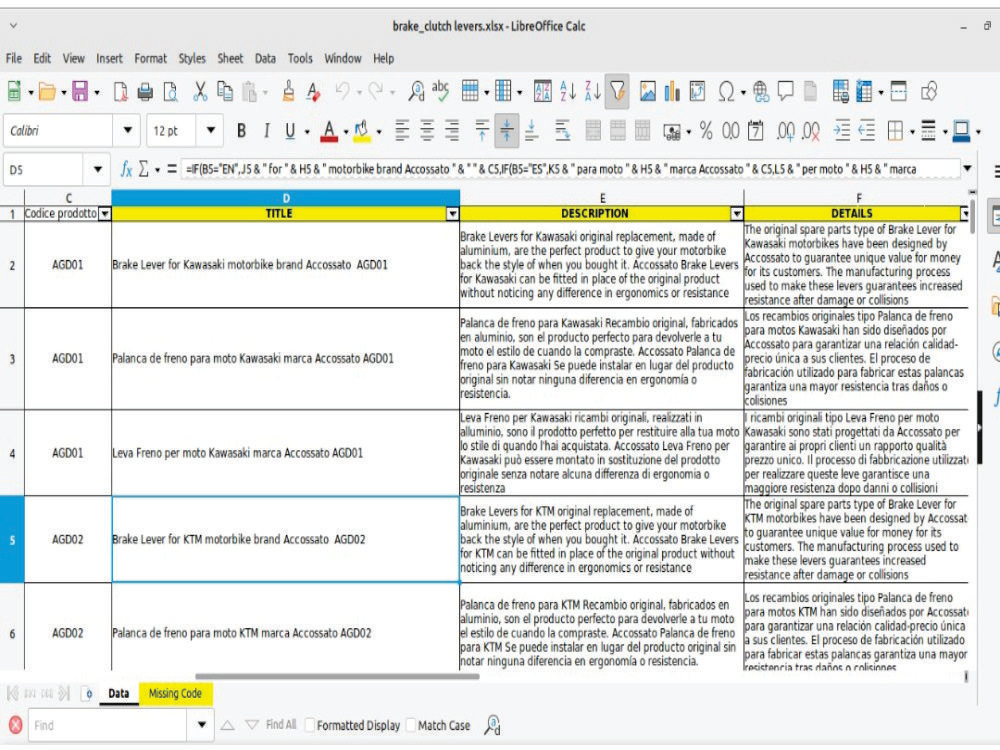Close the Find toolbar
The height and width of the screenshot is (750, 1000).
(15, 724)
